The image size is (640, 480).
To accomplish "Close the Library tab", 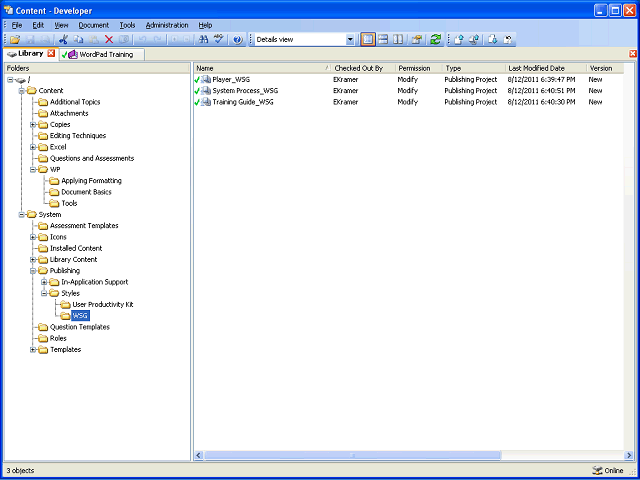I will [51, 53].
